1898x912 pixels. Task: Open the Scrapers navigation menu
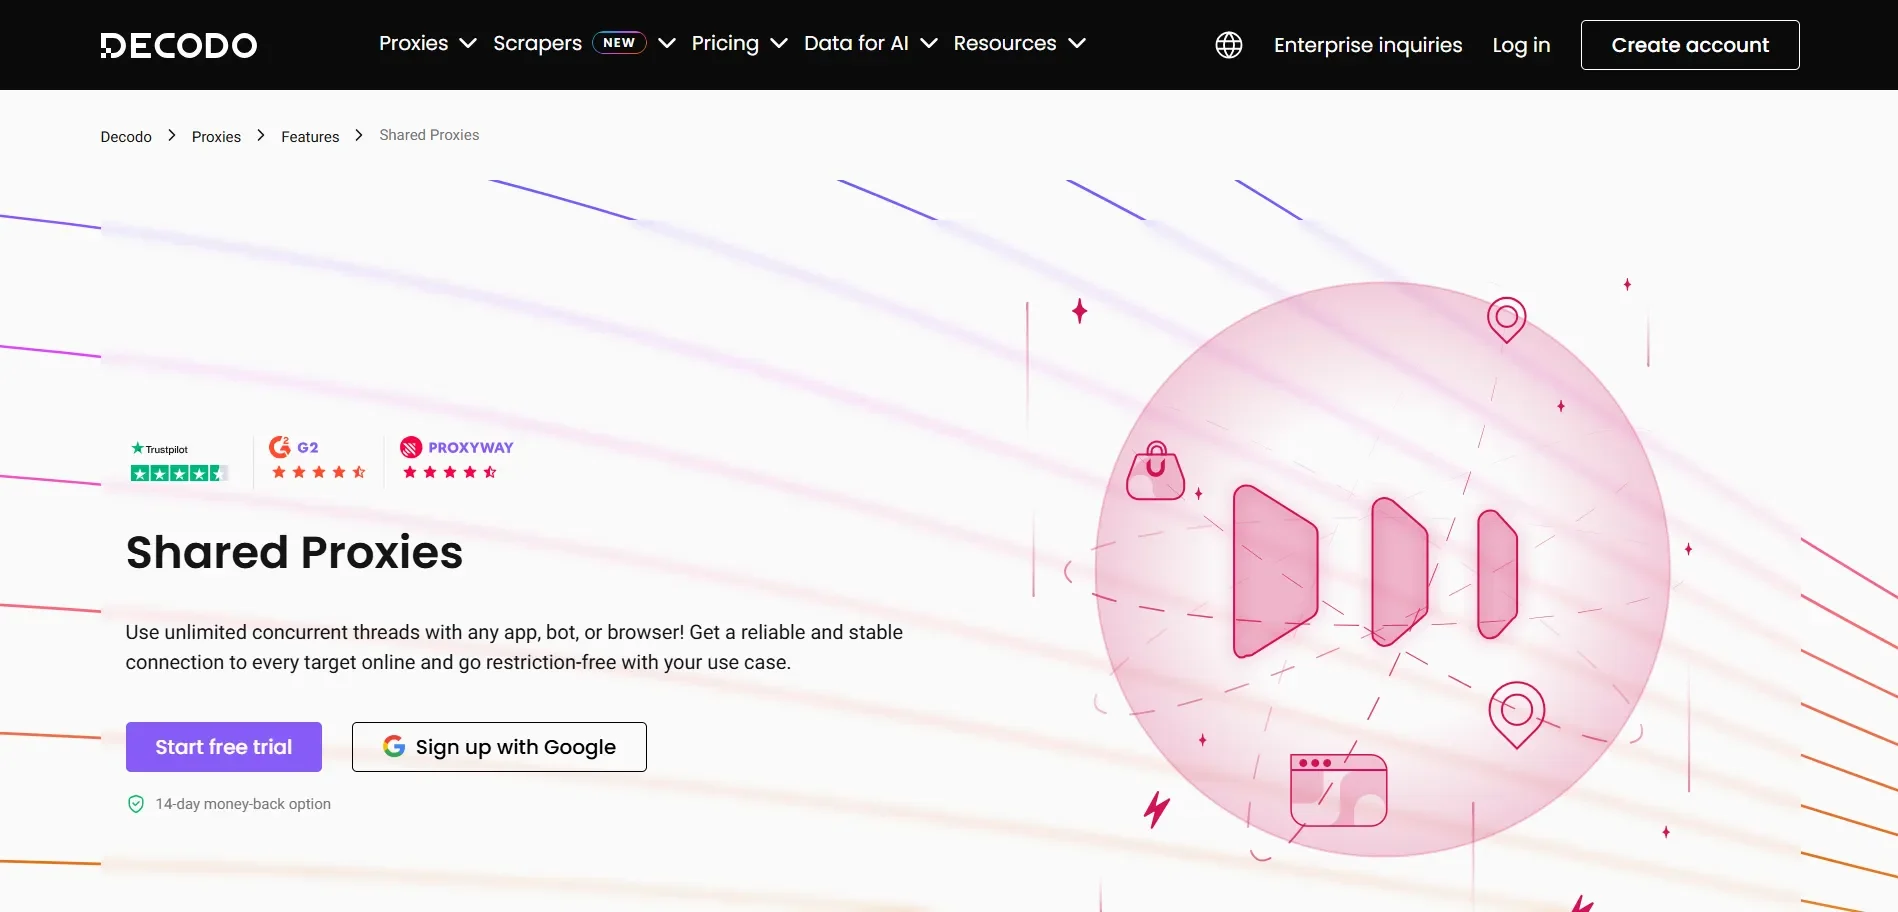[537, 43]
